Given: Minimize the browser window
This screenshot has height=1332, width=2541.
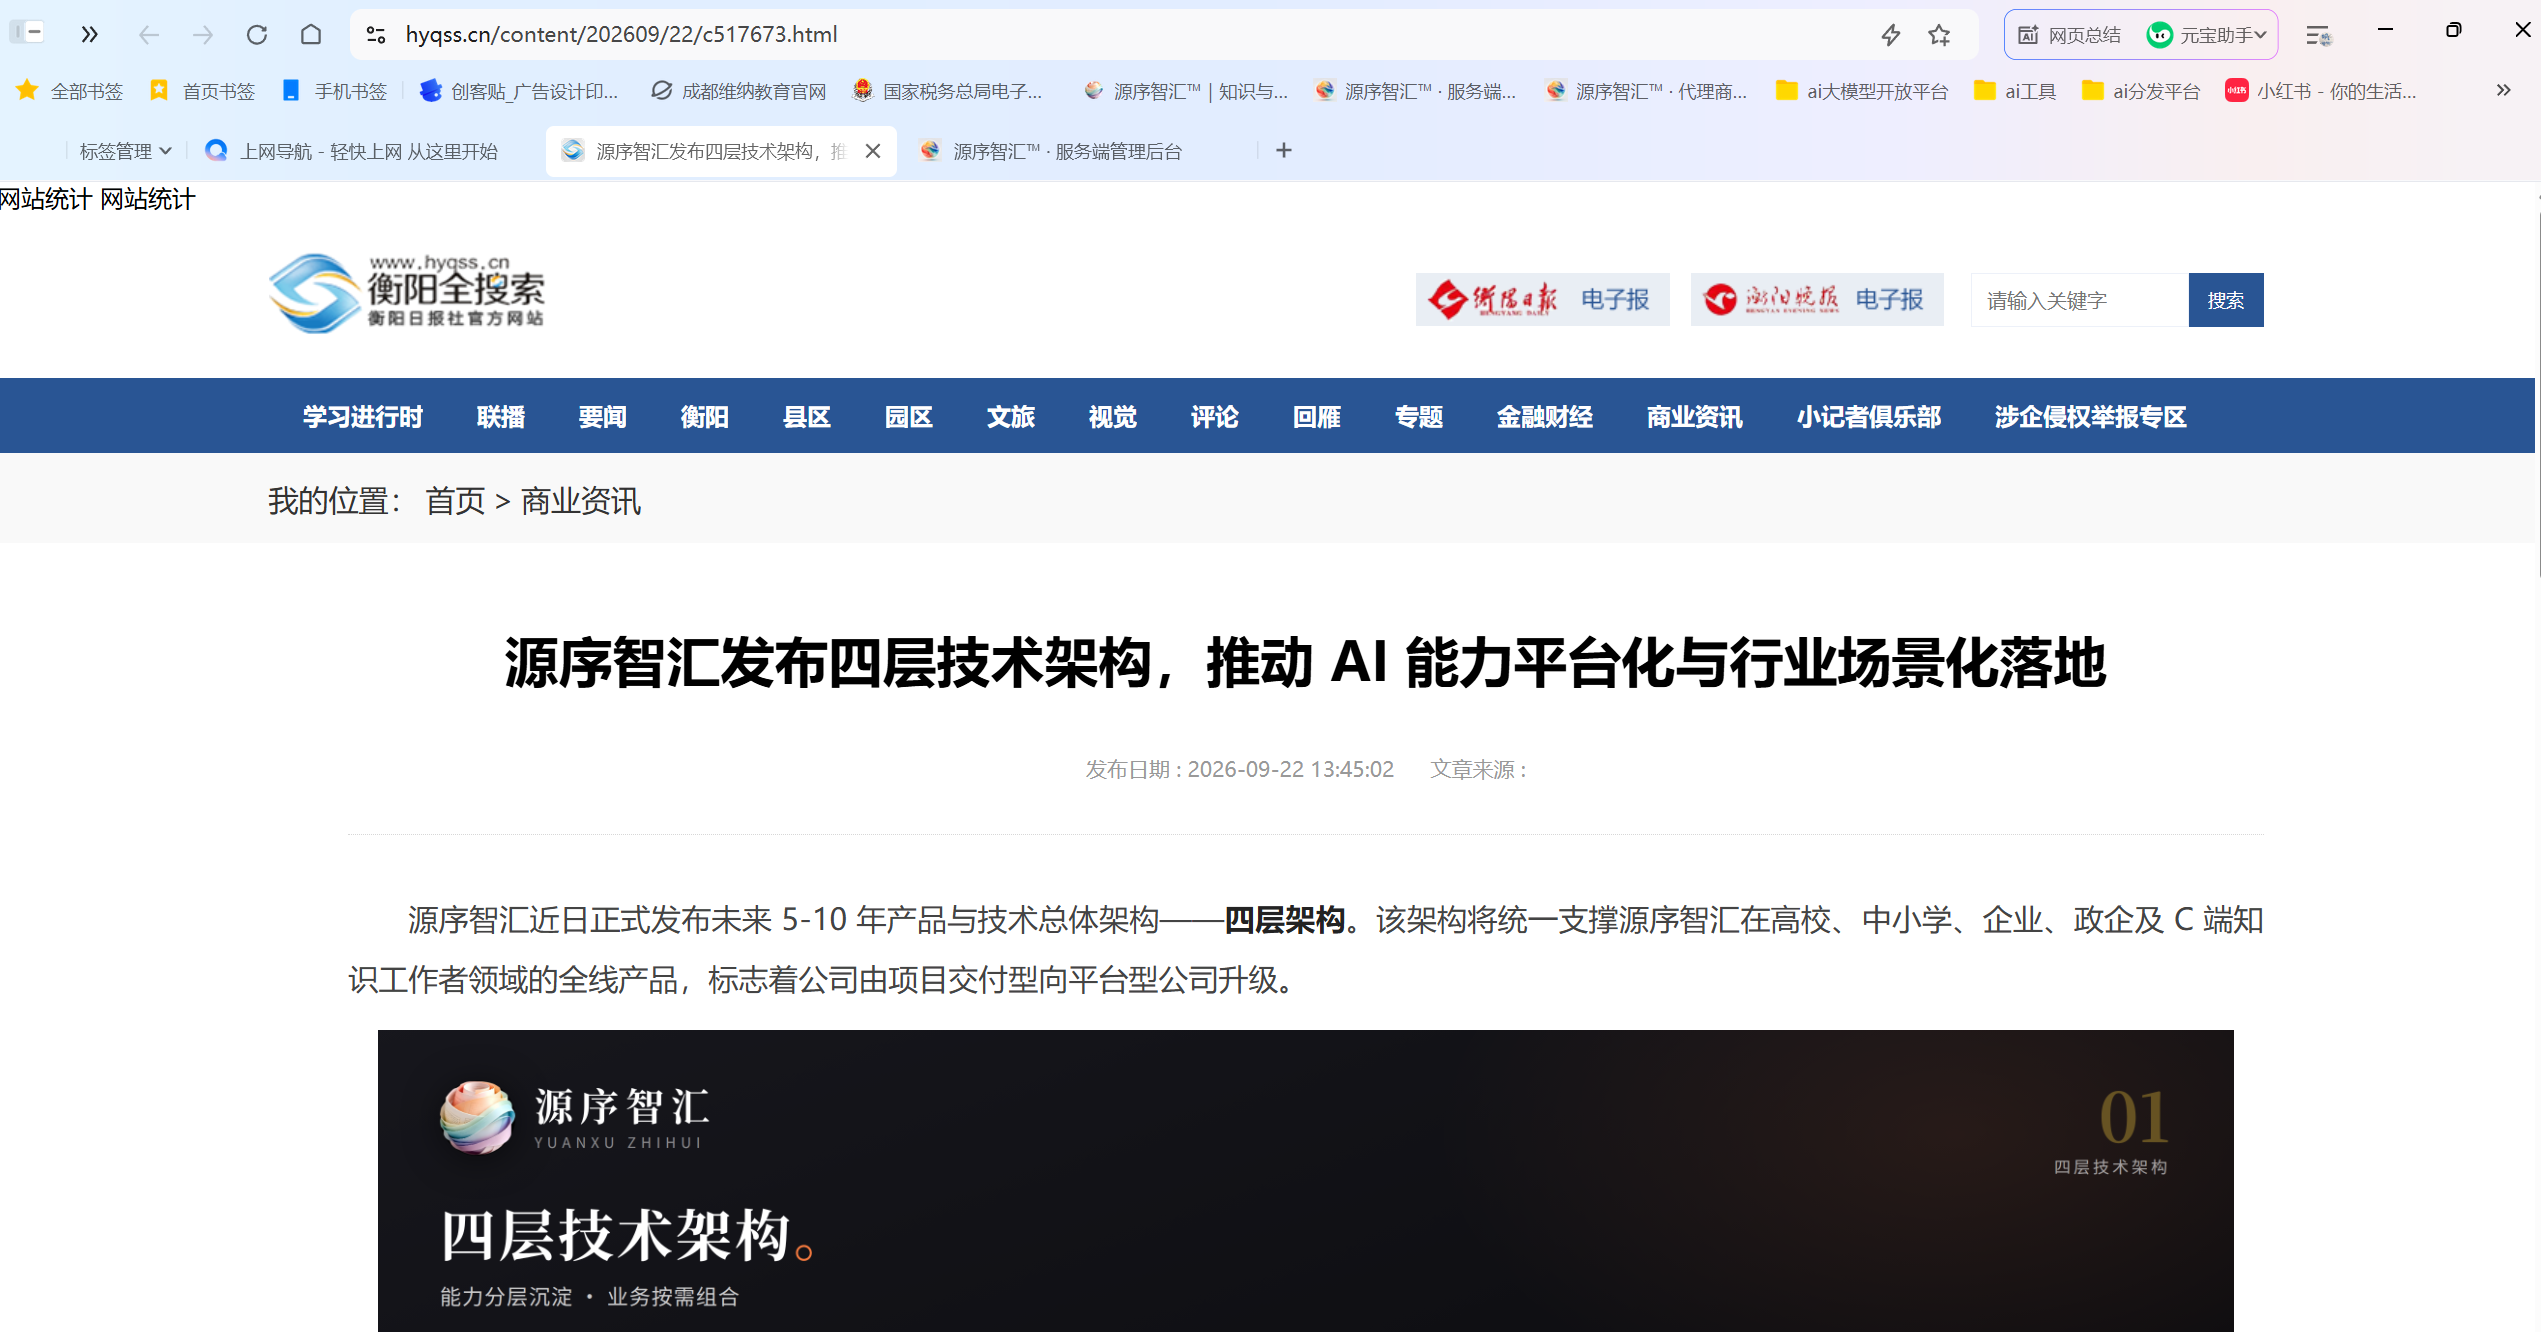Looking at the screenshot, I should (2385, 30).
